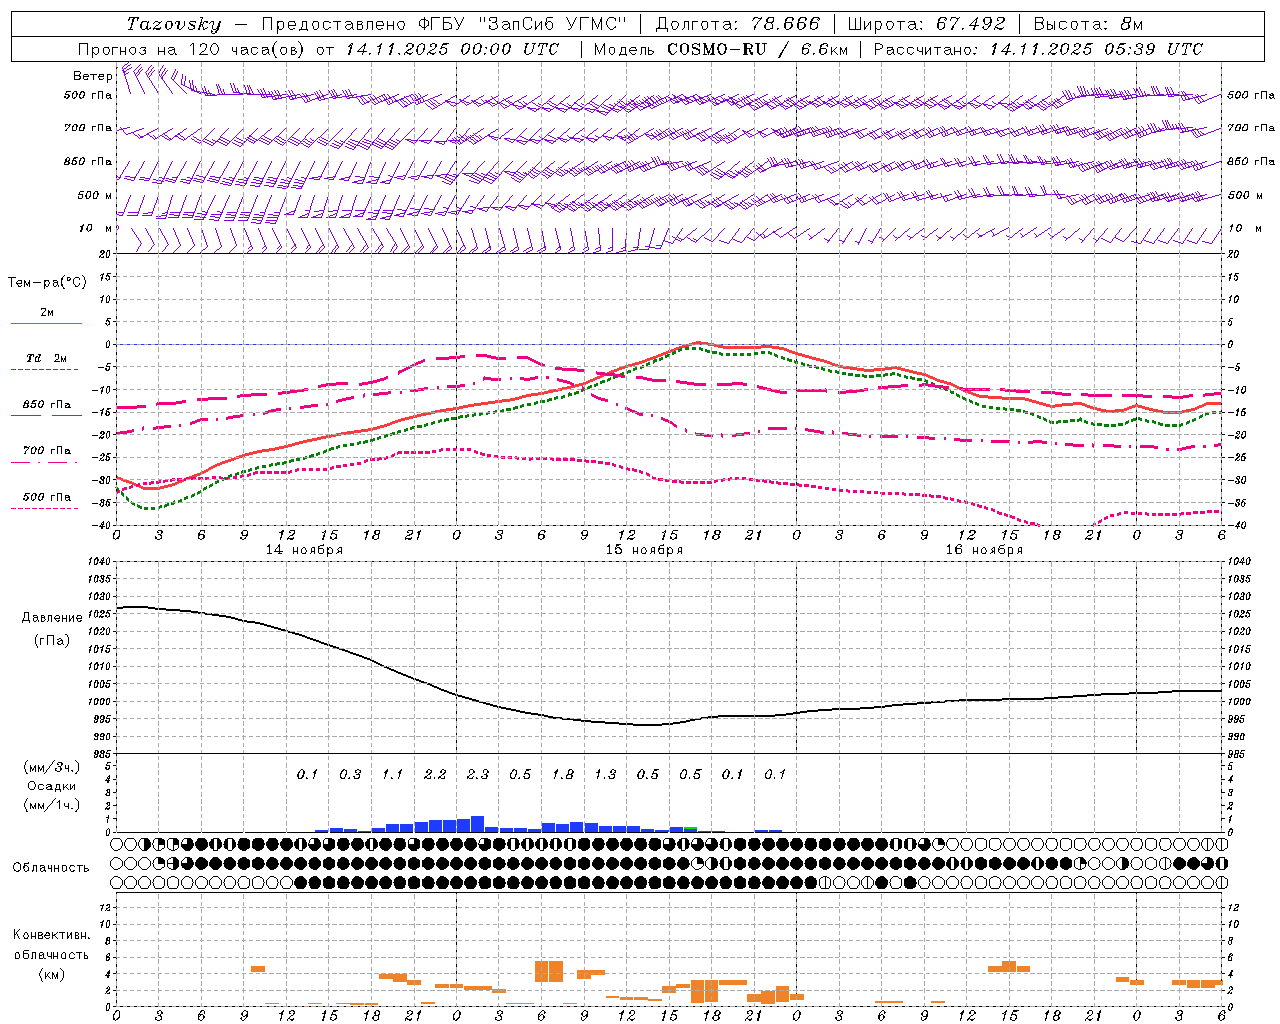Click the "2м" temperature legend entry
This screenshot has height=1024, width=1280.
coord(47,313)
